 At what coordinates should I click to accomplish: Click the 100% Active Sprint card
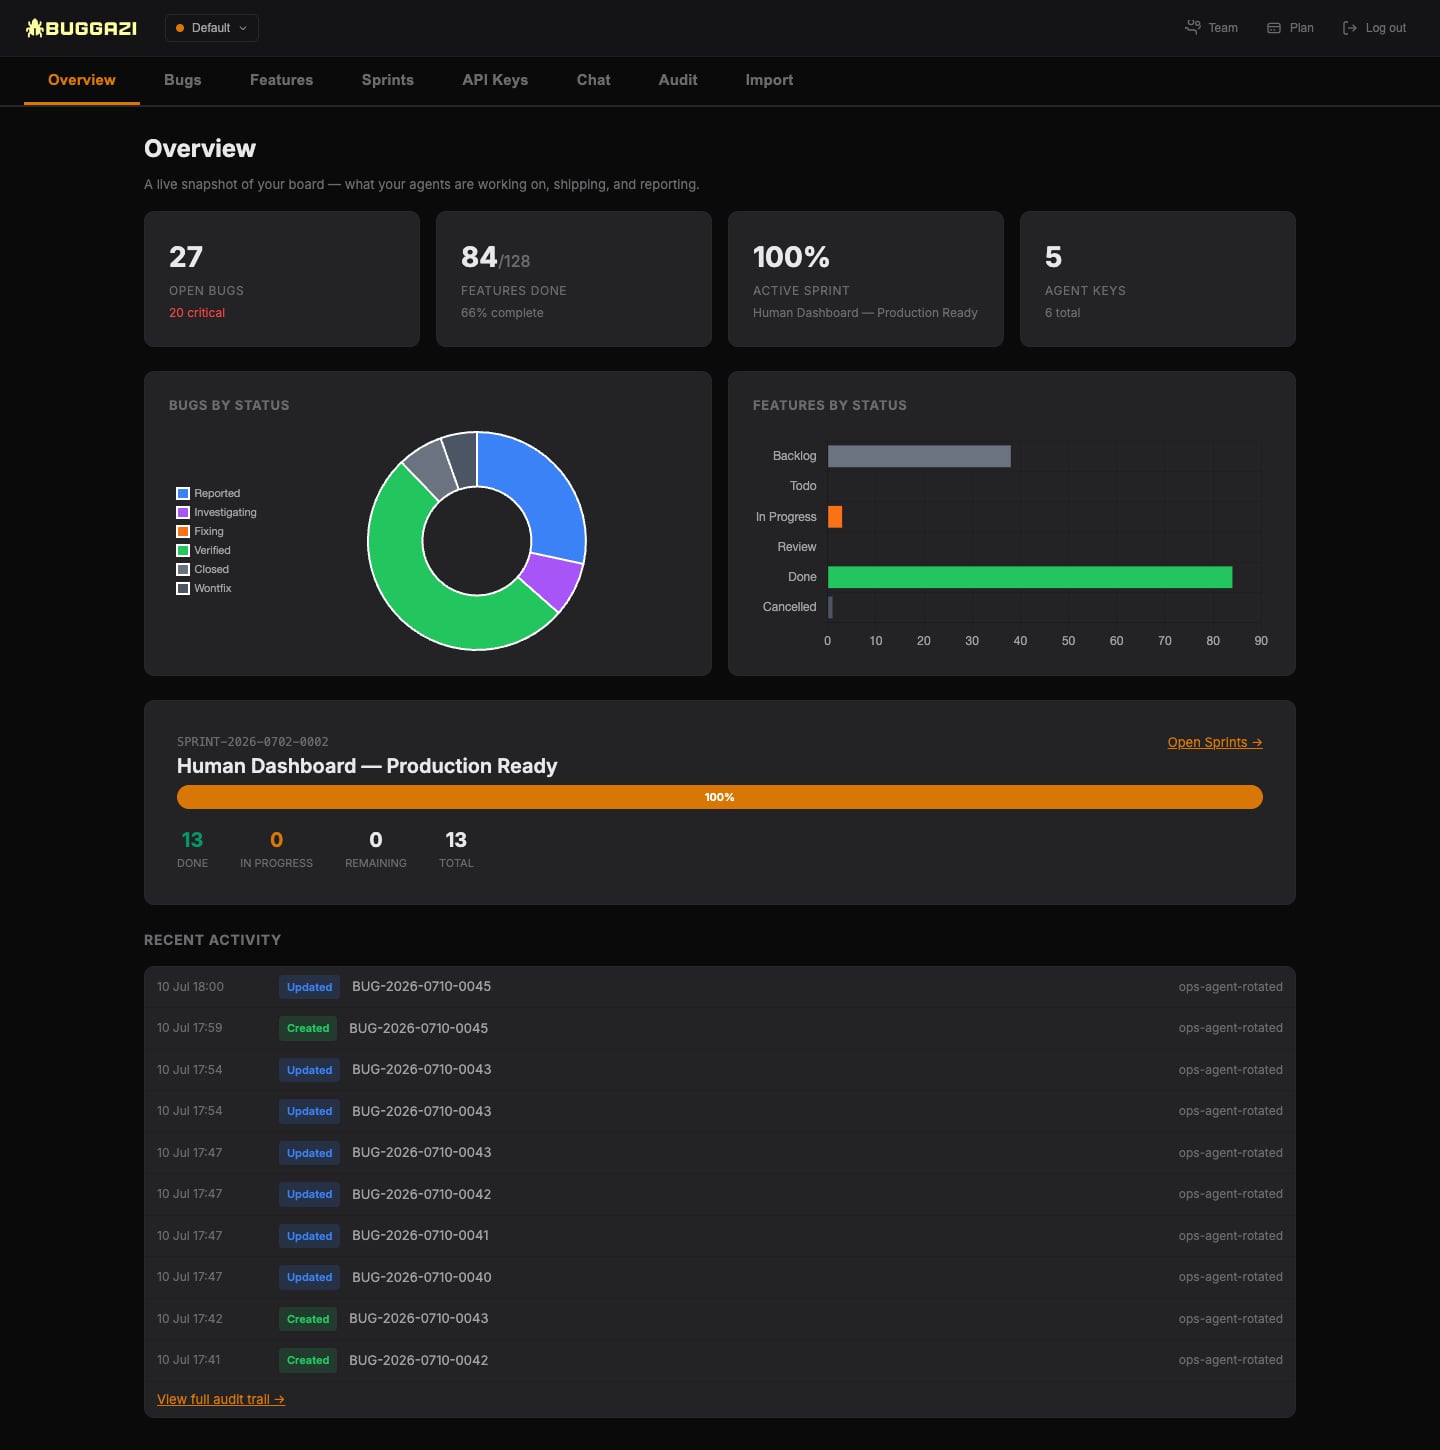pyautogui.click(x=866, y=279)
